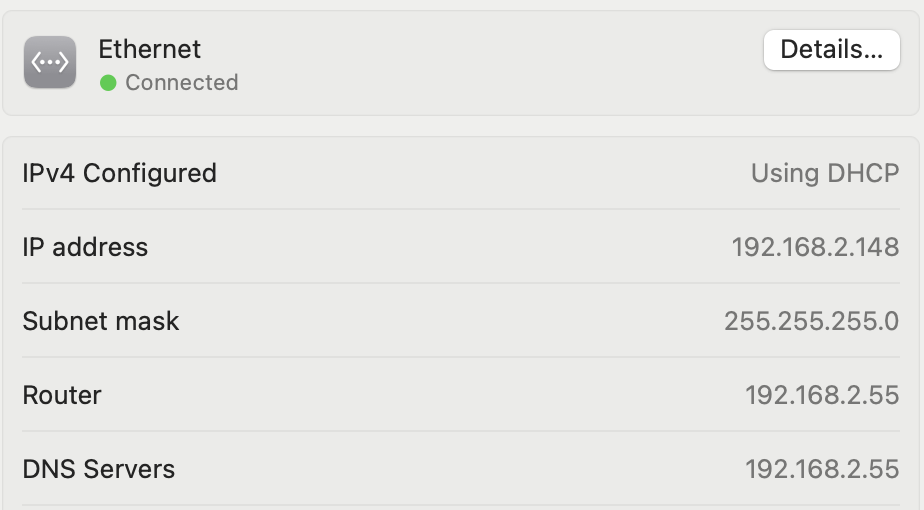Click the green connection status dot

click(x=108, y=83)
